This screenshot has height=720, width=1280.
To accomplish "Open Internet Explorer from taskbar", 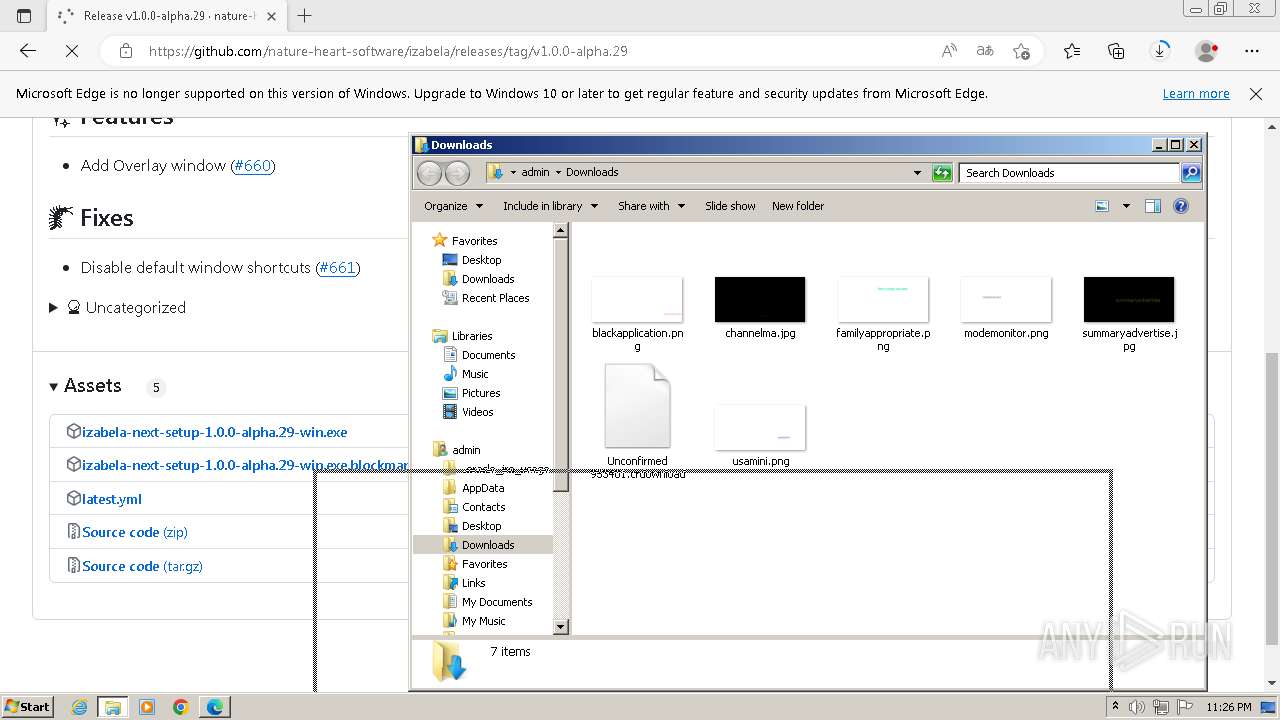I will (x=79, y=707).
